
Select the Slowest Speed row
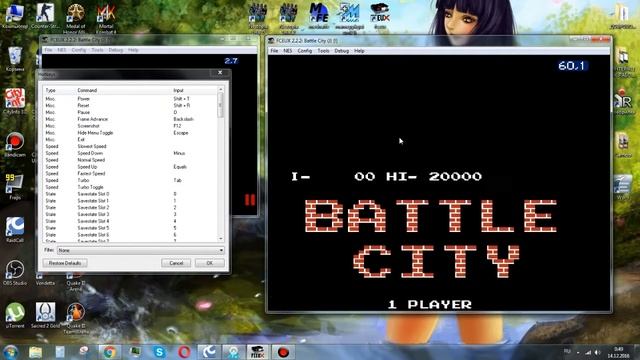point(130,146)
